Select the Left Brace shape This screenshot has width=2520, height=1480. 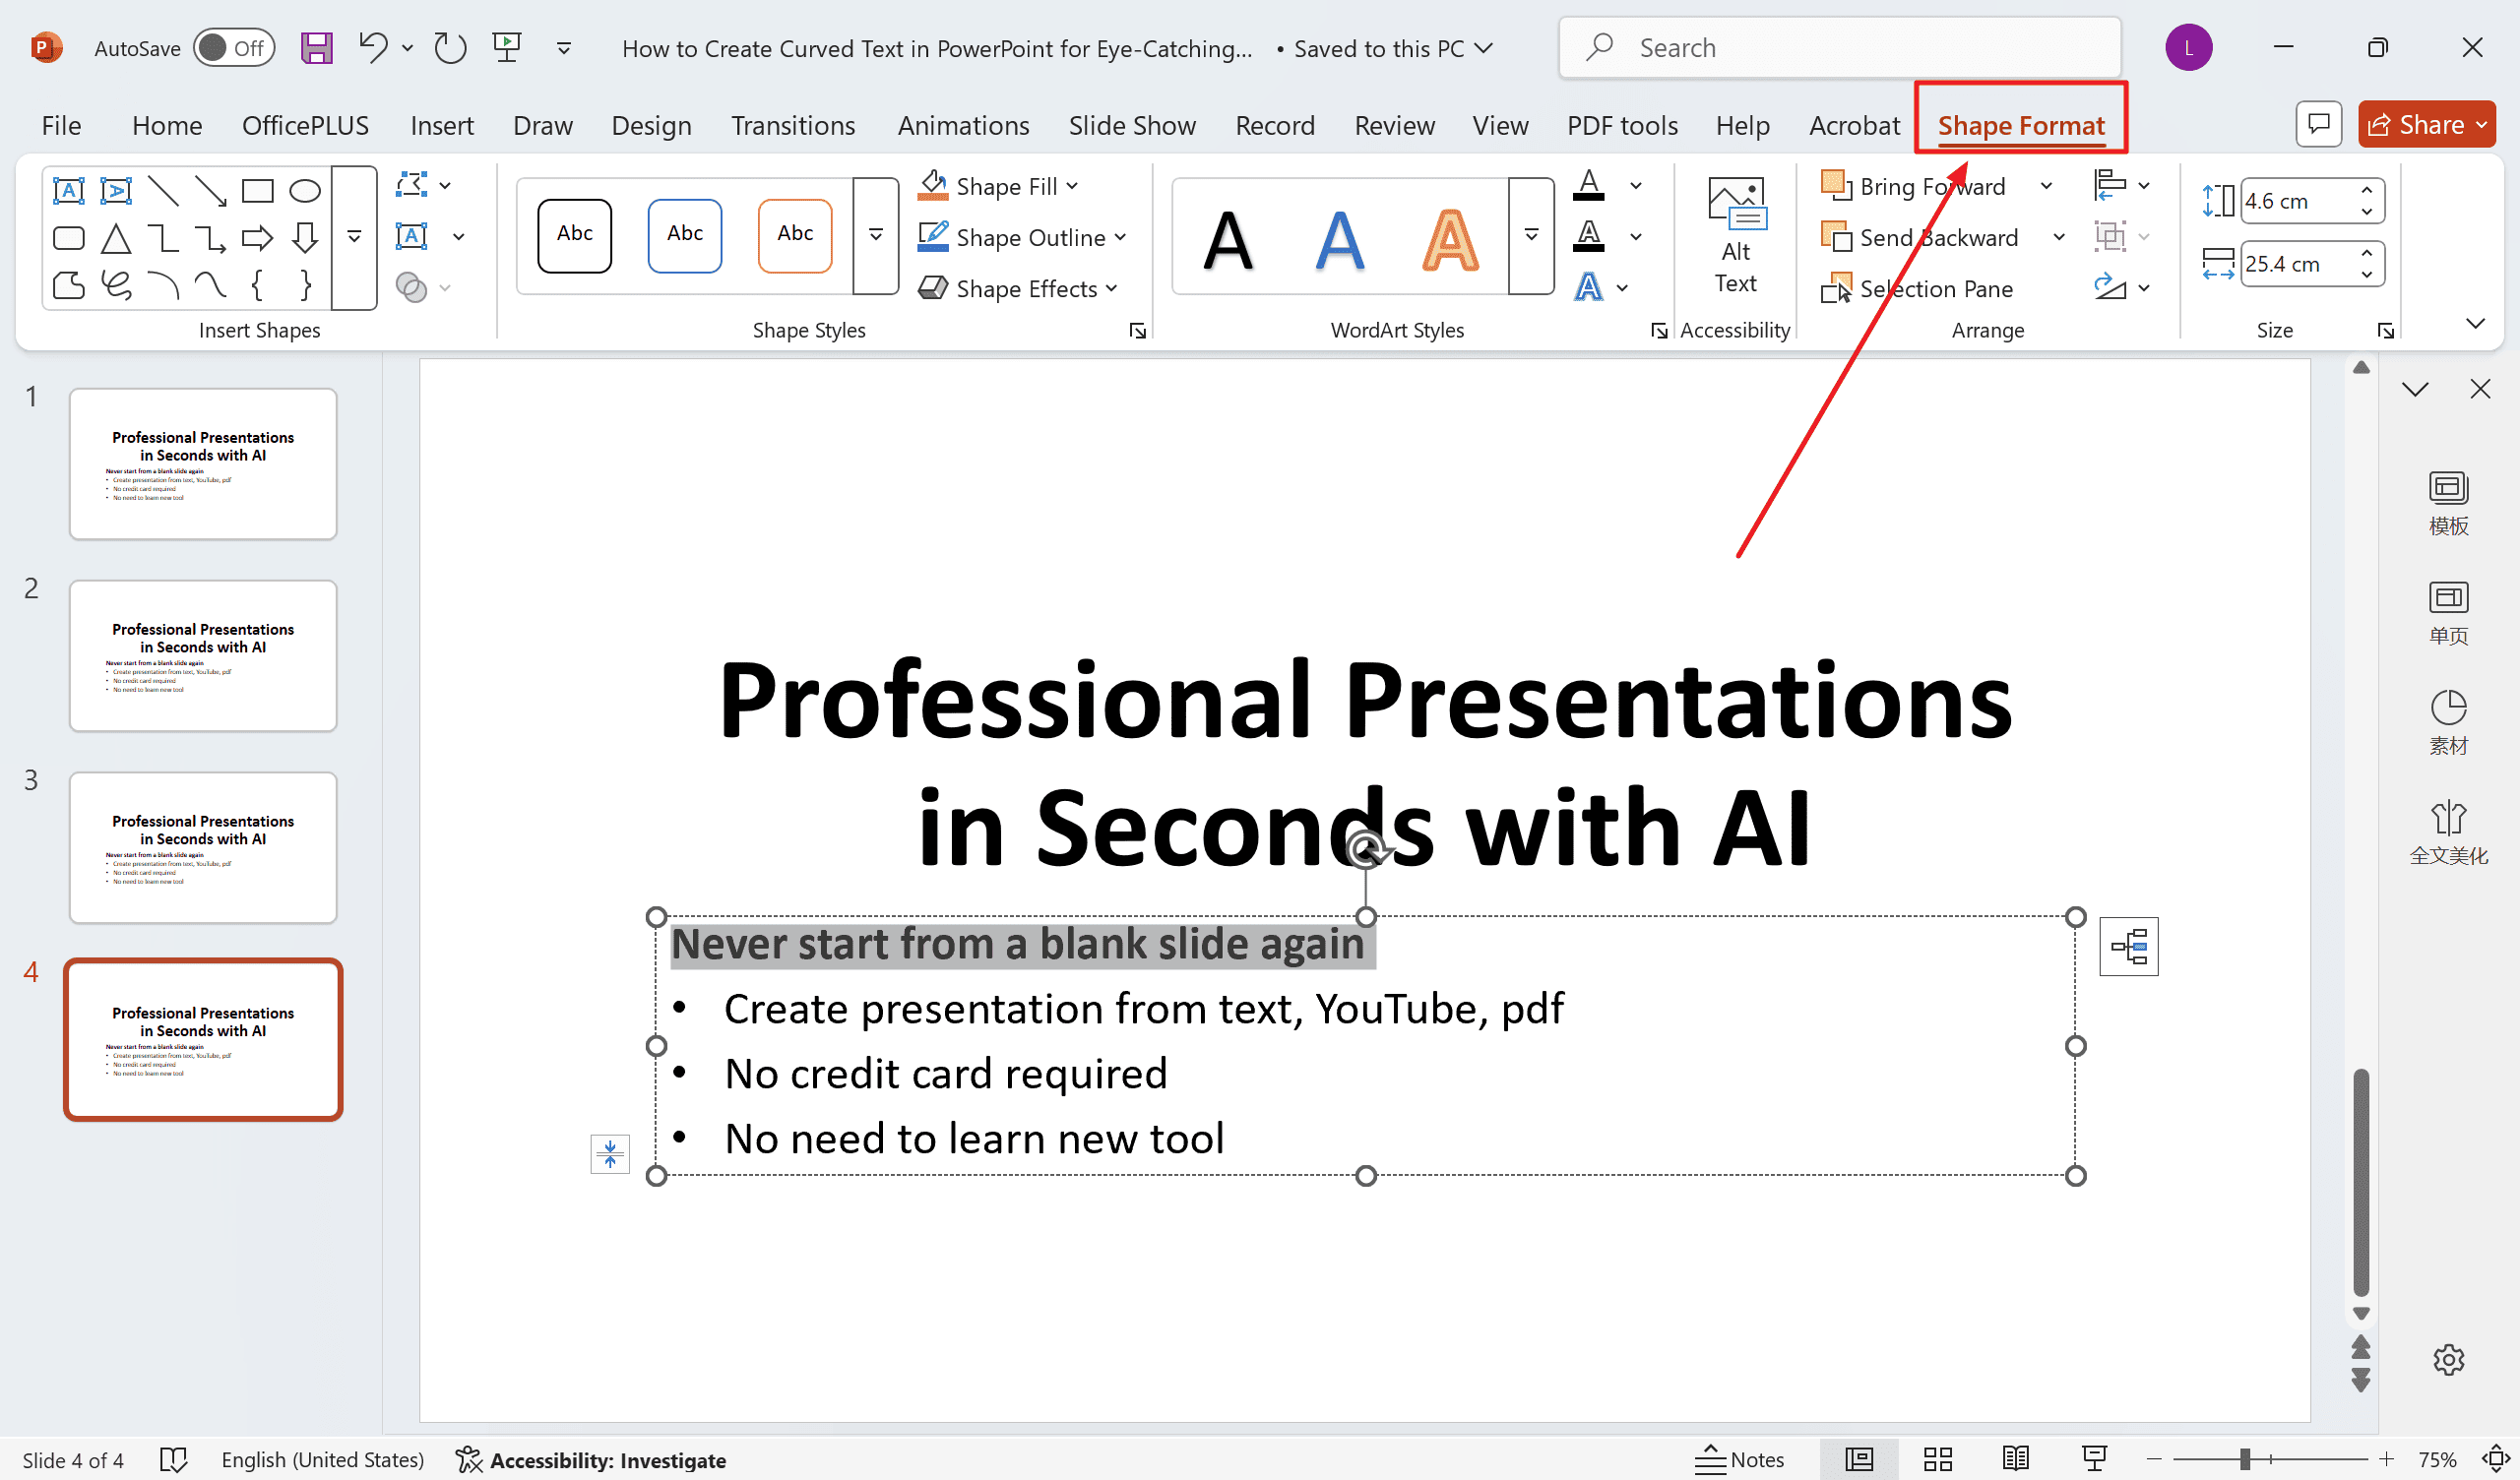click(257, 286)
